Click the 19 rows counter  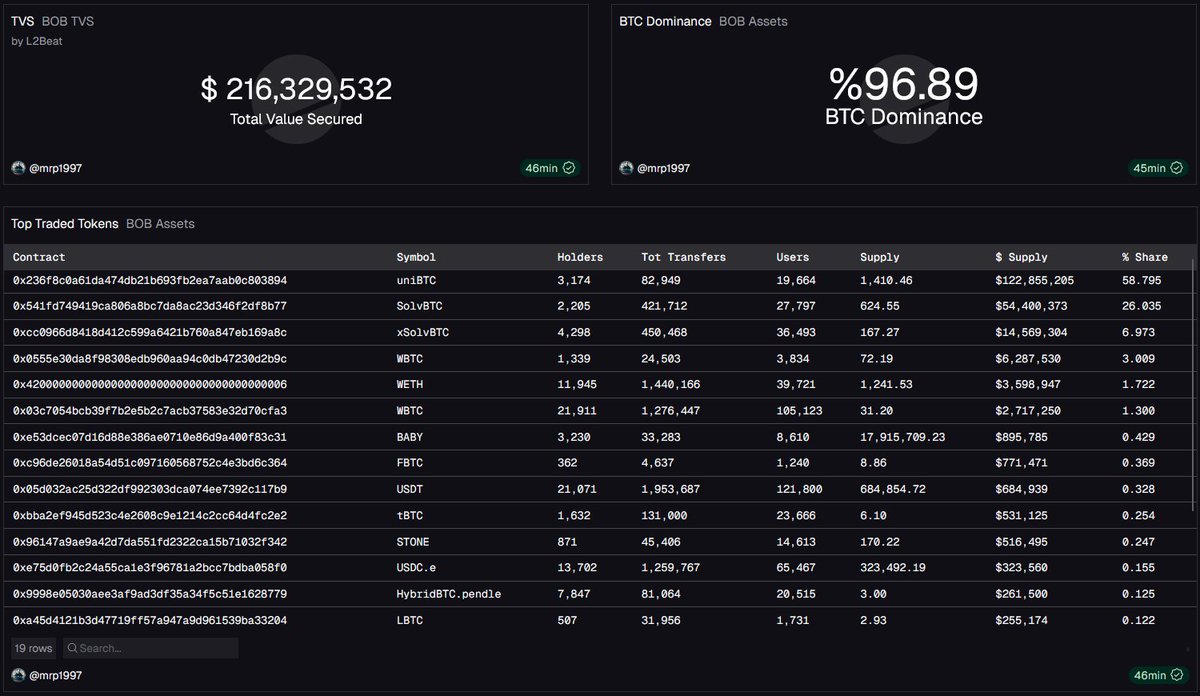click(x=34, y=648)
